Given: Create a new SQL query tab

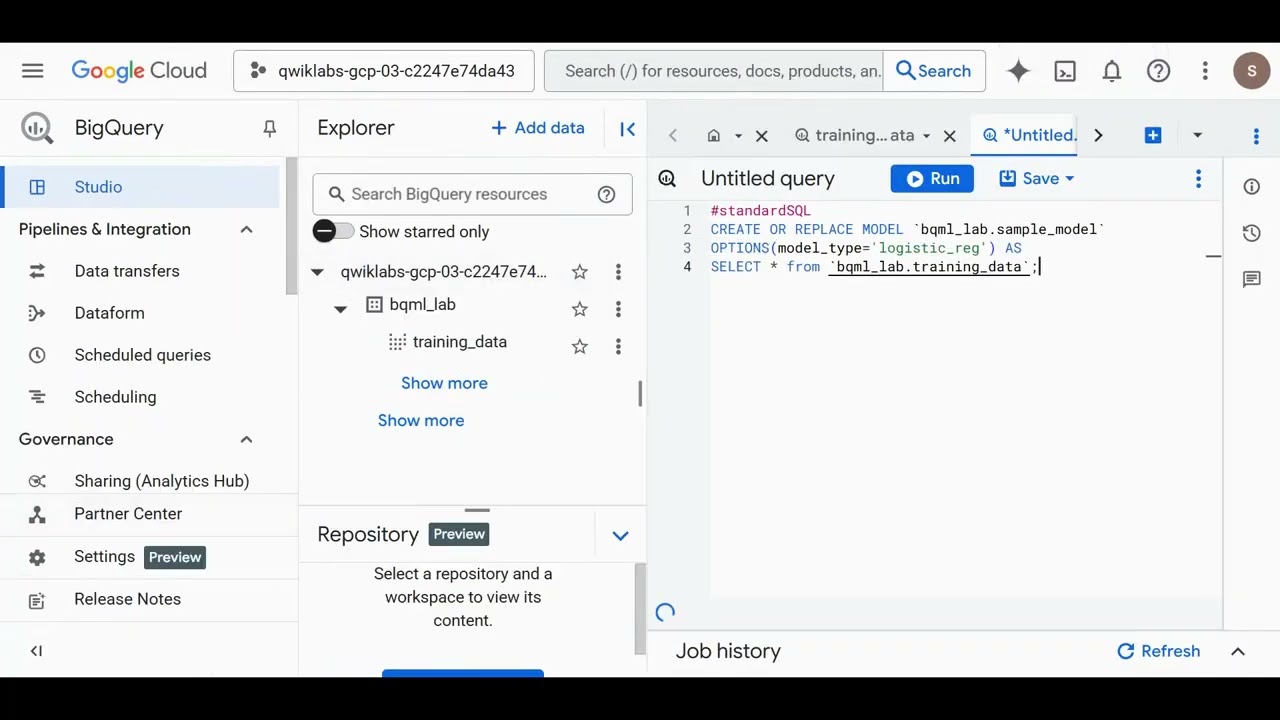Looking at the screenshot, I should click(1153, 135).
